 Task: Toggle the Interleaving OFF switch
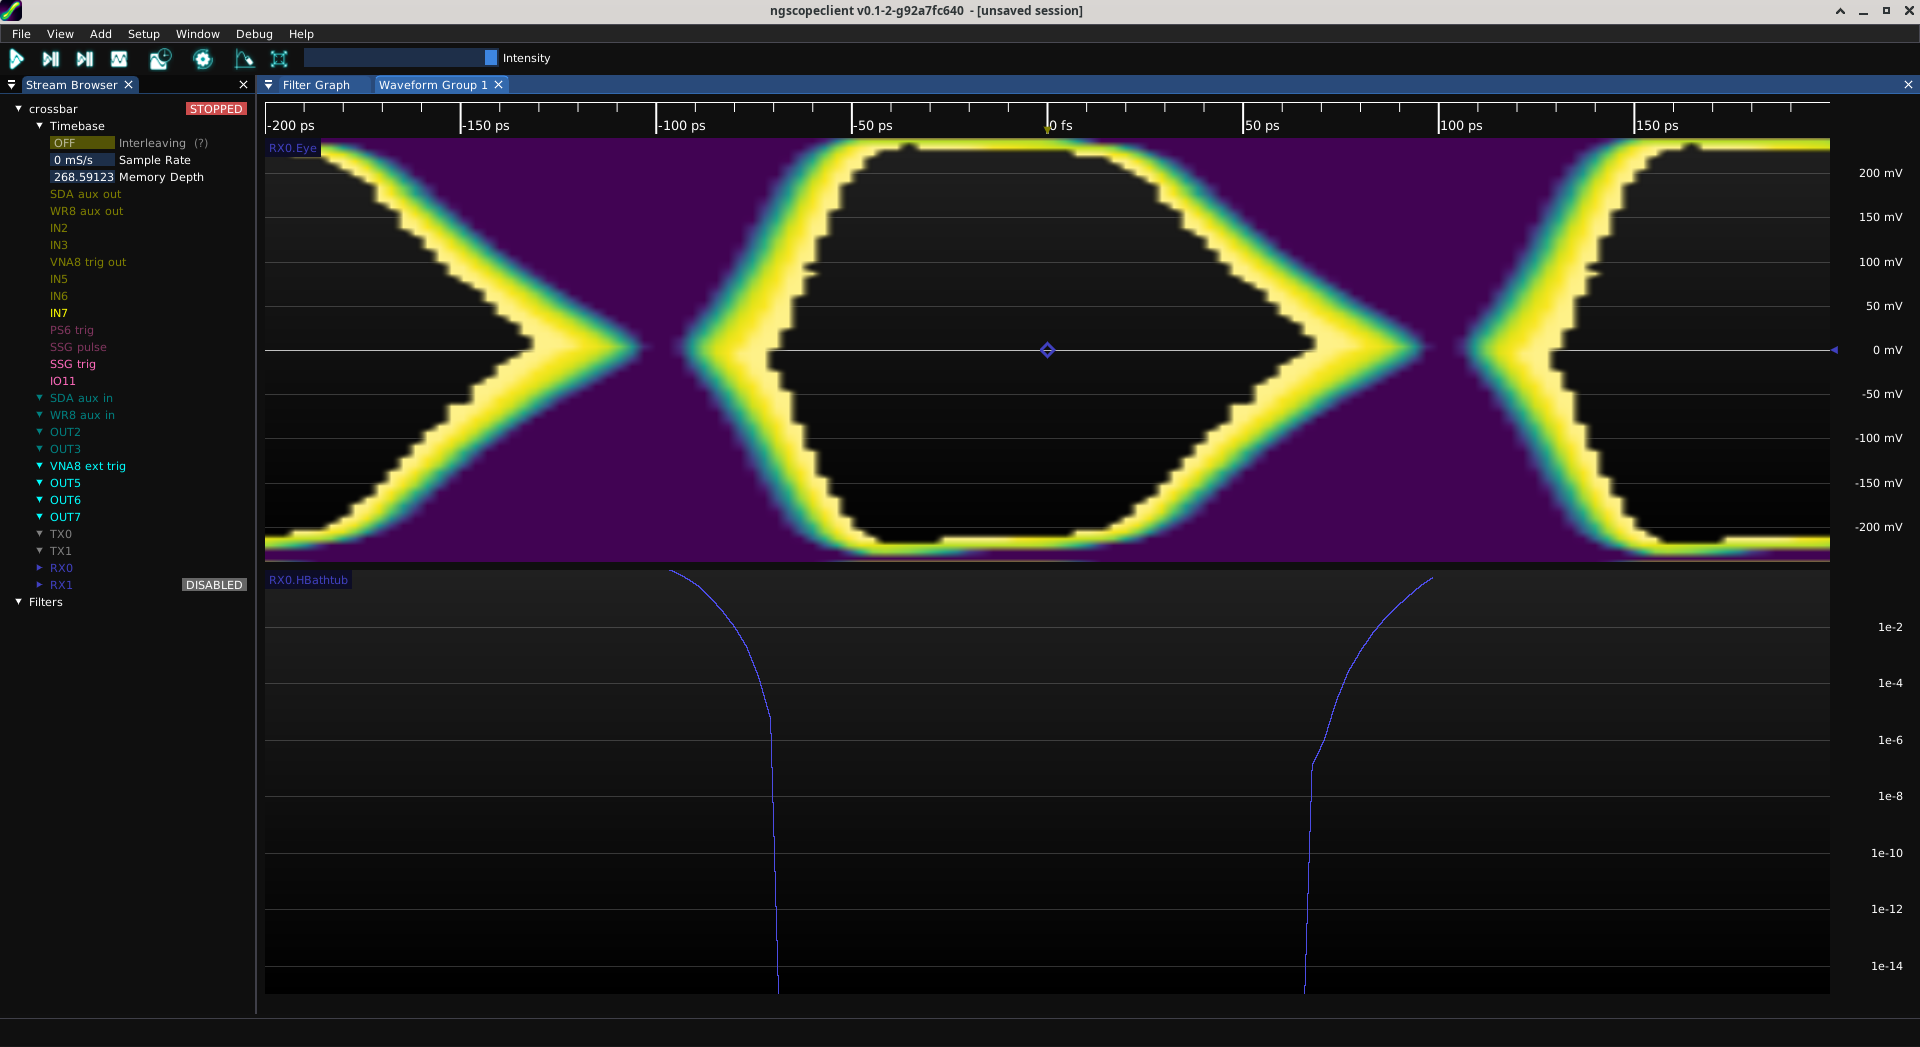(x=82, y=143)
